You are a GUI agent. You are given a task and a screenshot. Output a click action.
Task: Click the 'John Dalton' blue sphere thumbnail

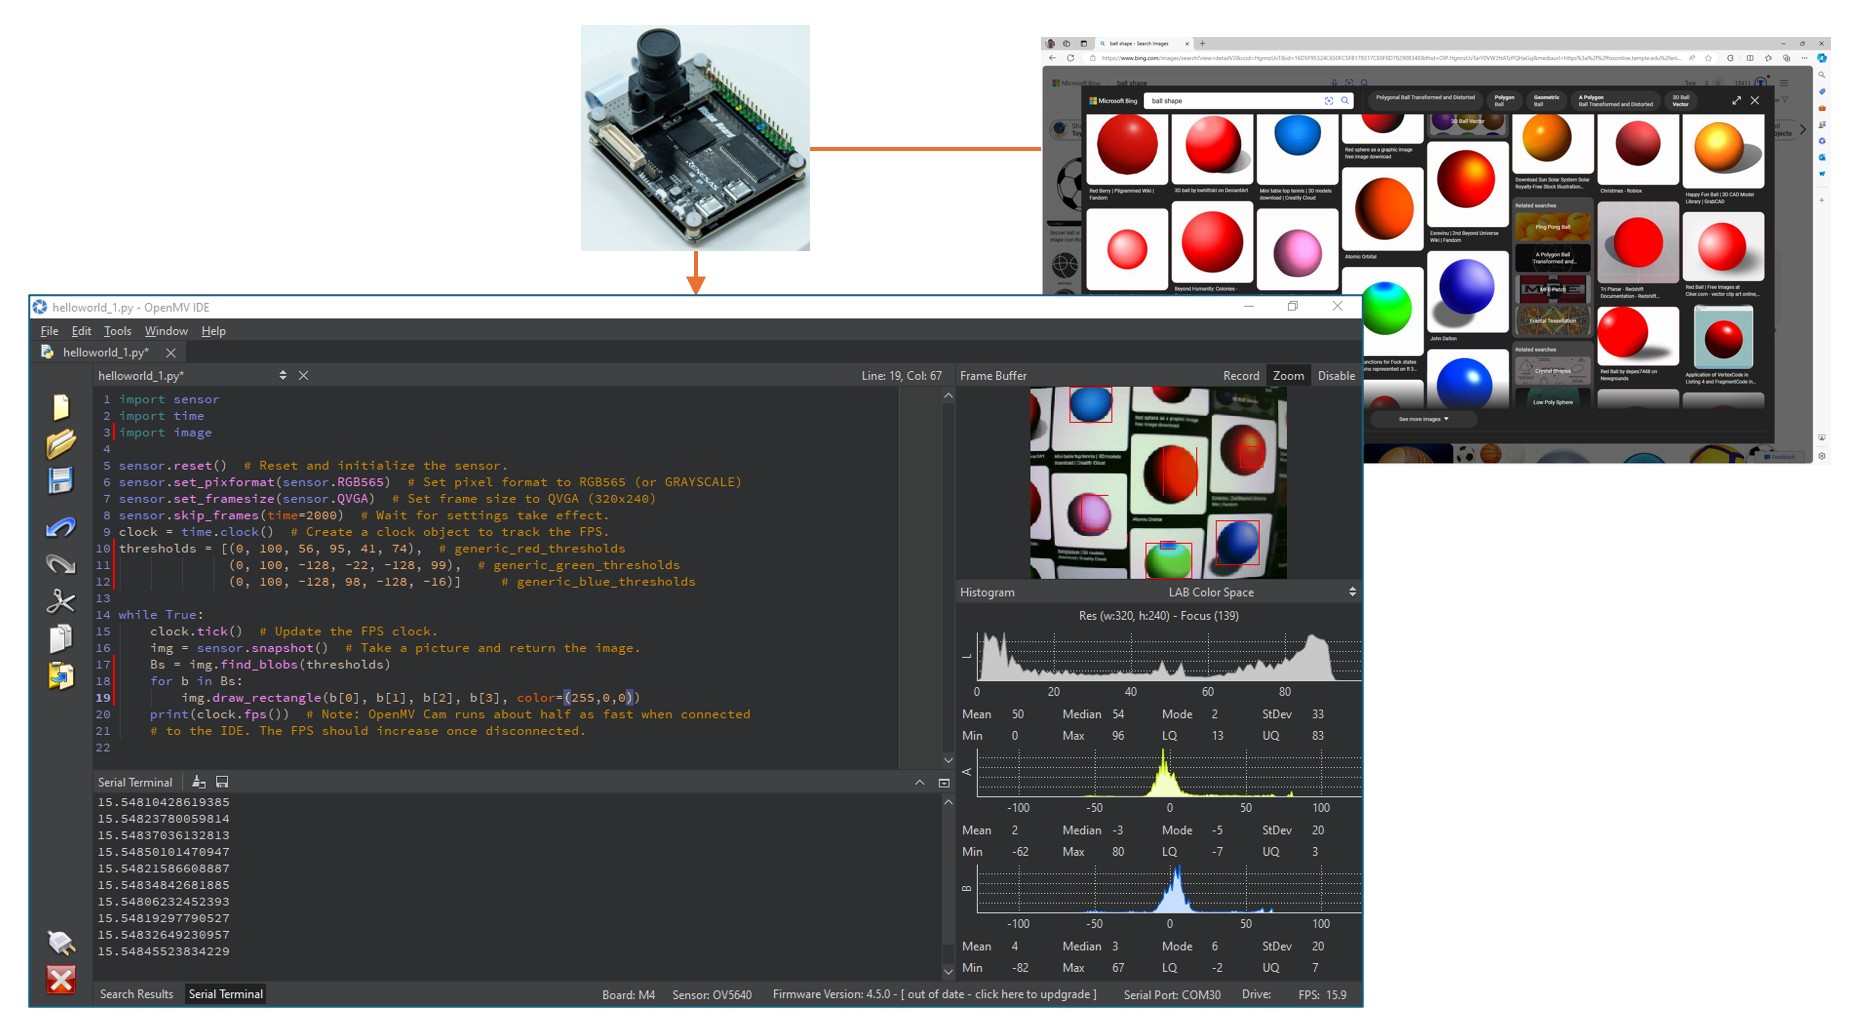pyautogui.click(x=1467, y=290)
